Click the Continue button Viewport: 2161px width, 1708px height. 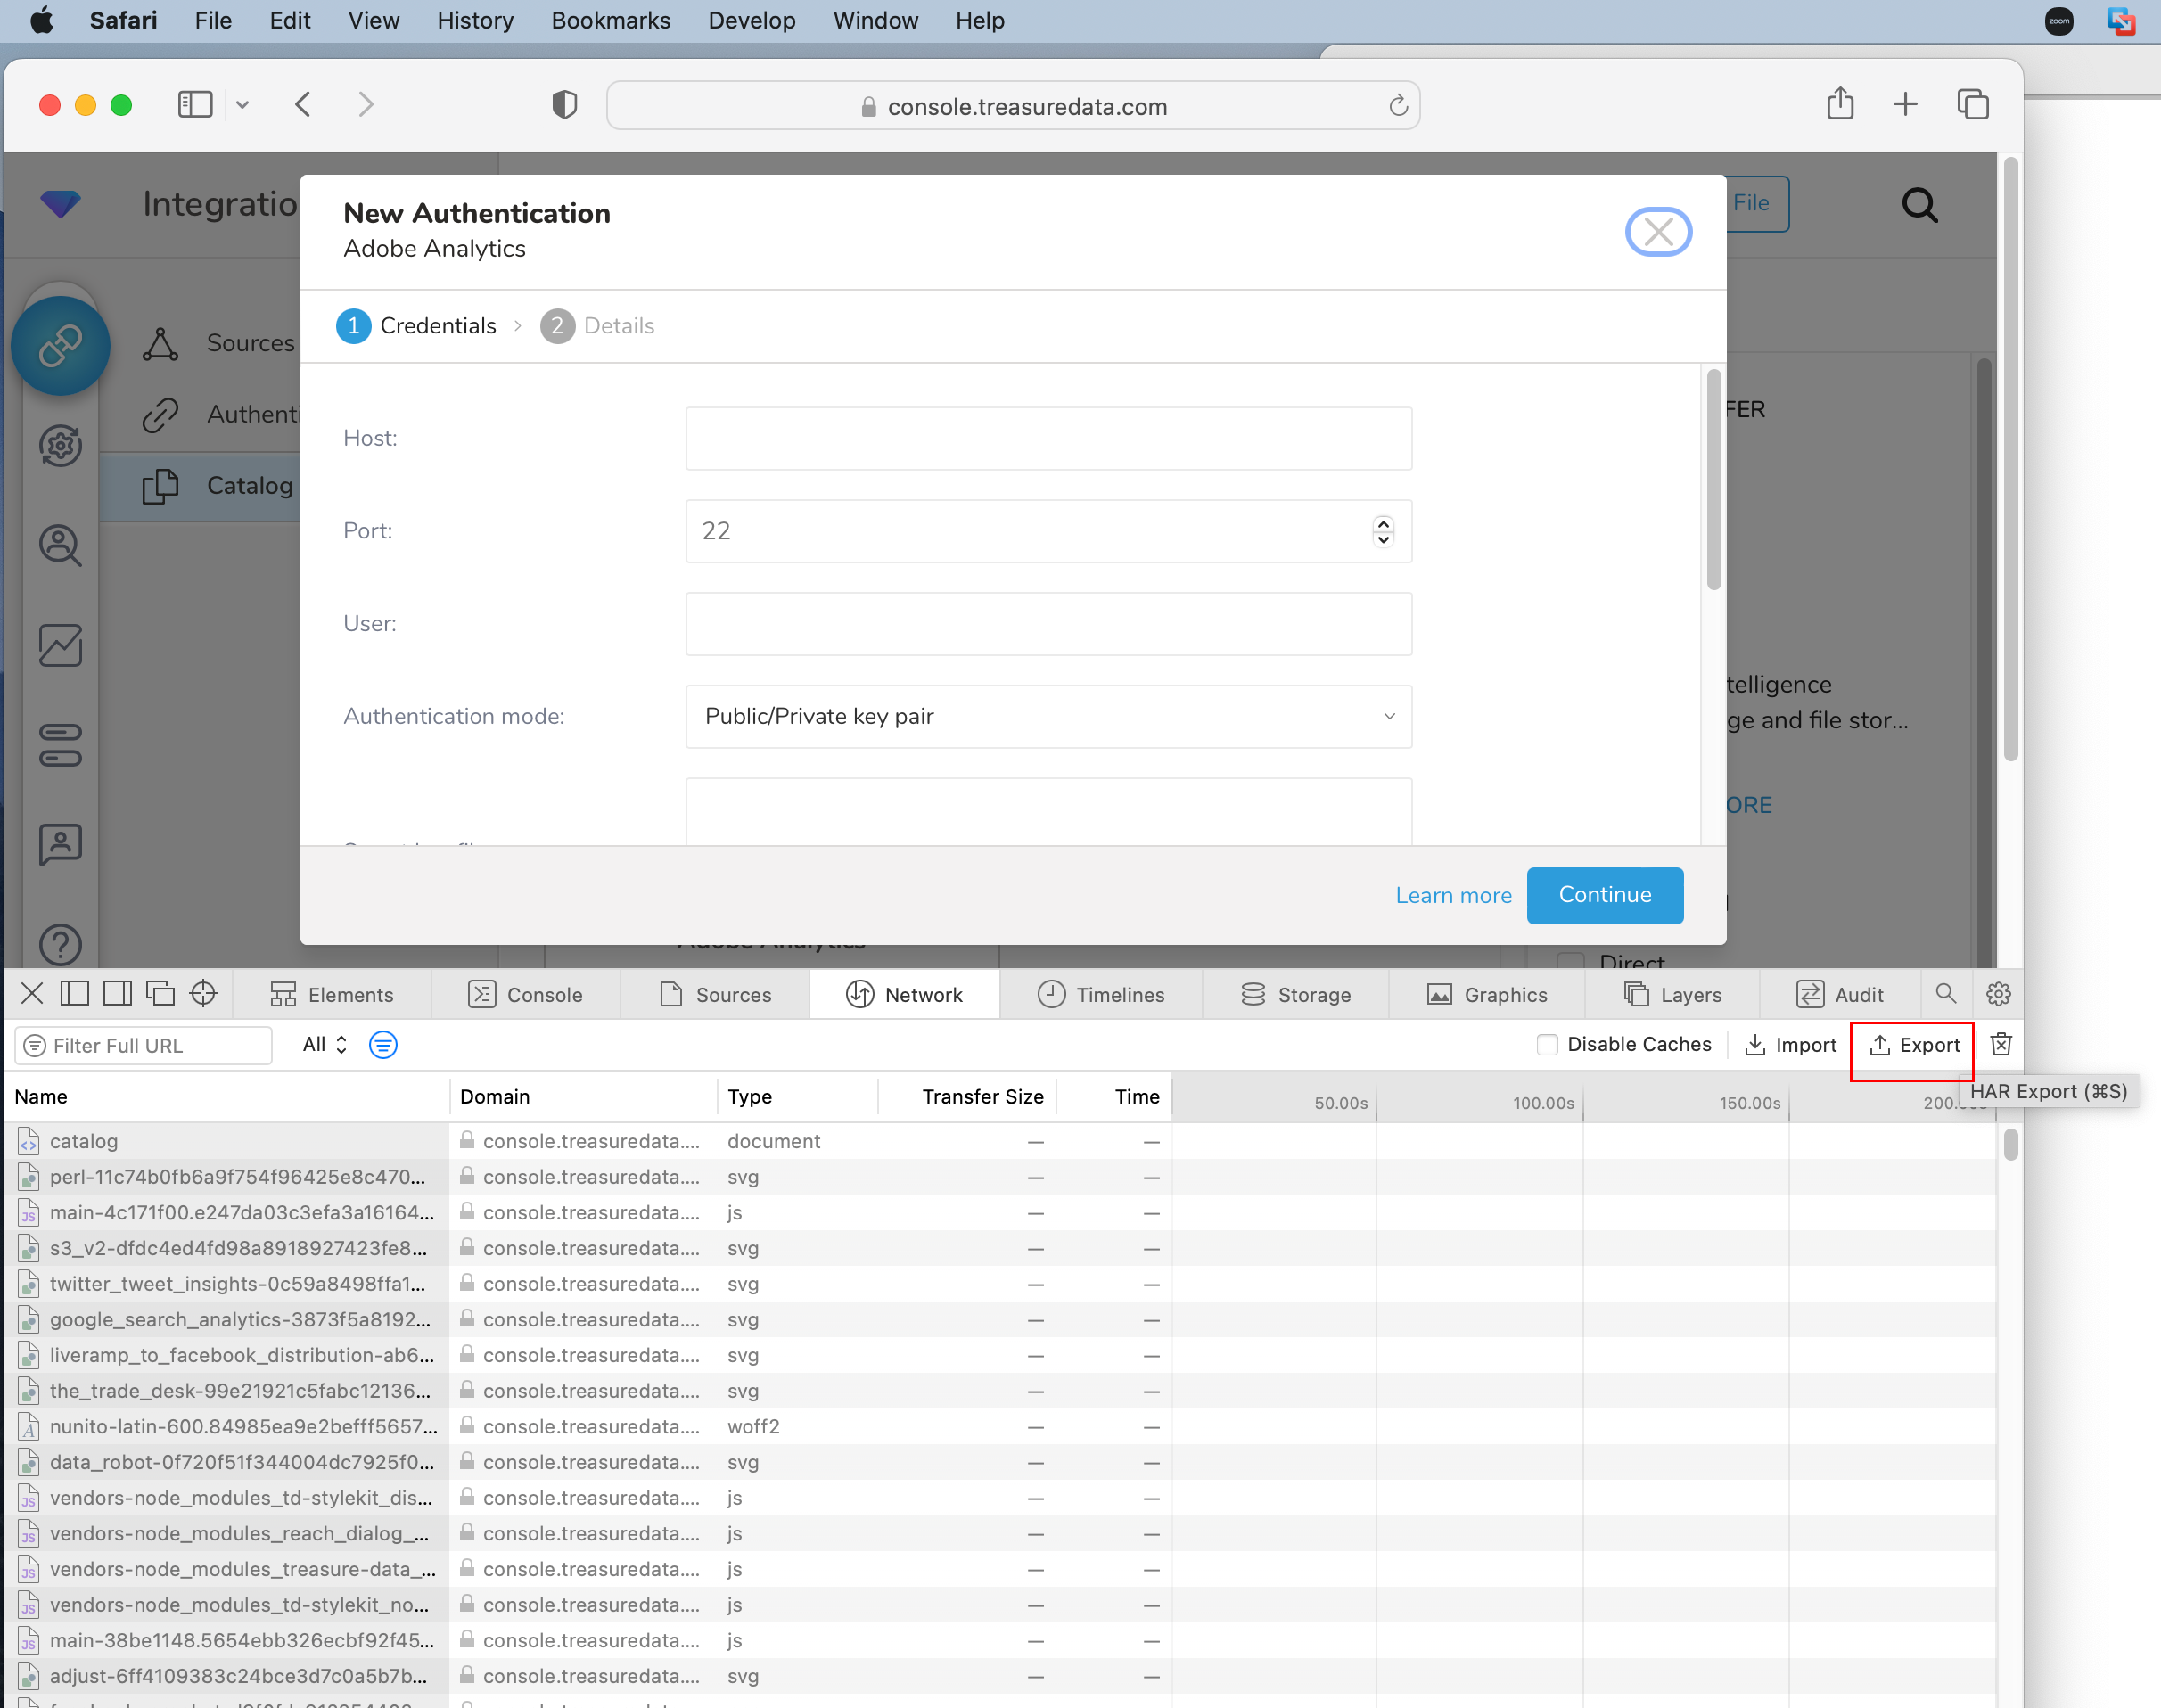[1604, 895]
